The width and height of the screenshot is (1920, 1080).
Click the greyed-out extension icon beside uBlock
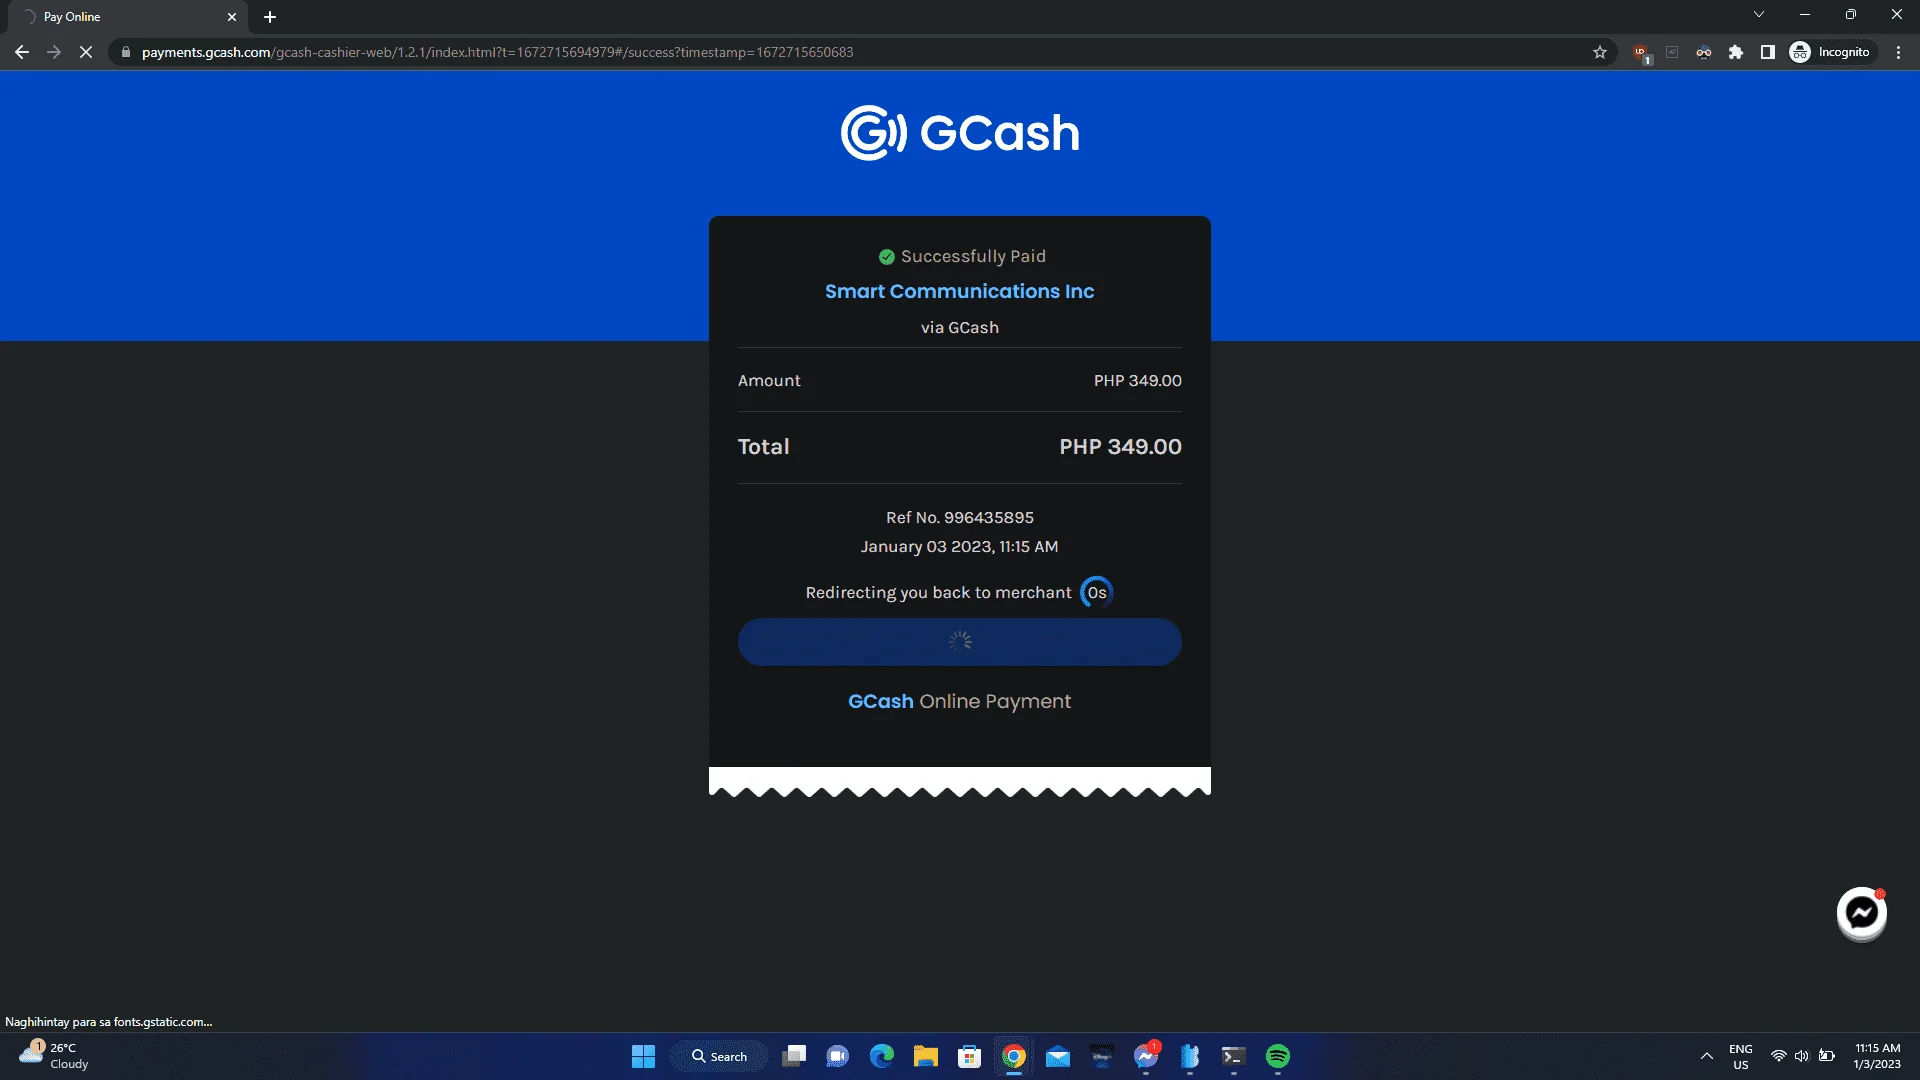[x=1672, y=52]
